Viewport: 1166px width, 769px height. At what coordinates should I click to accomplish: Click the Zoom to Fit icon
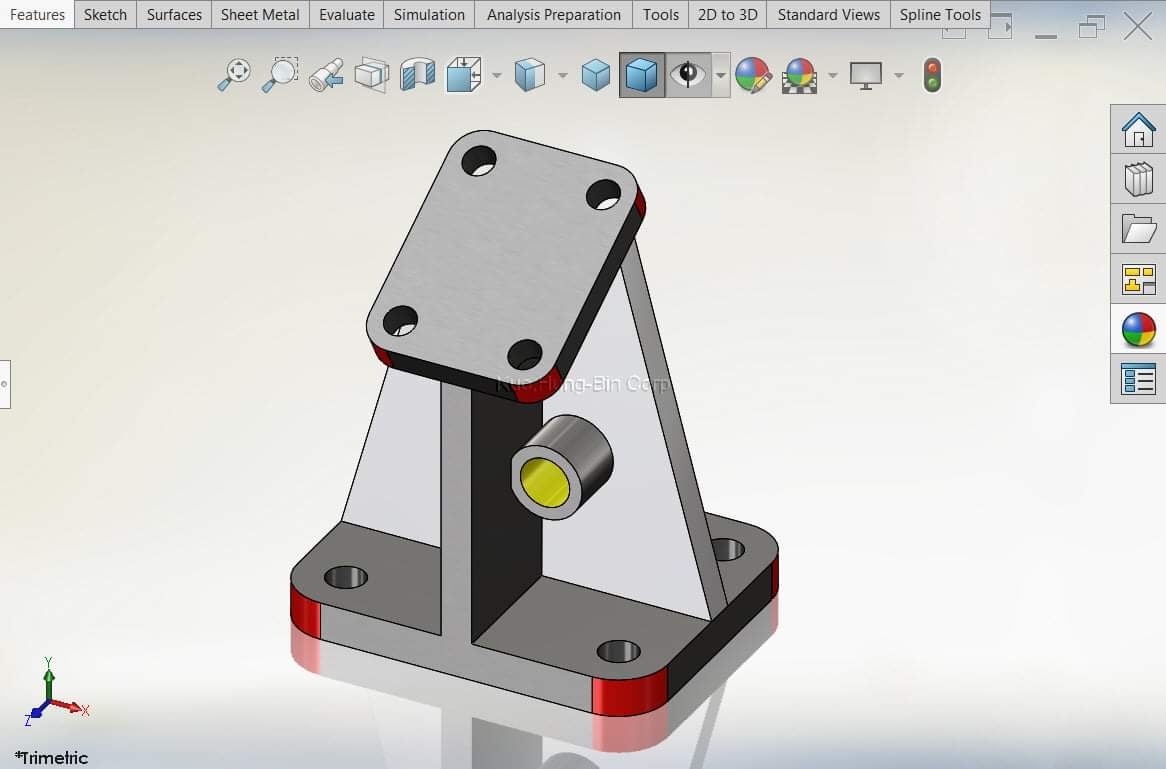click(x=234, y=75)
